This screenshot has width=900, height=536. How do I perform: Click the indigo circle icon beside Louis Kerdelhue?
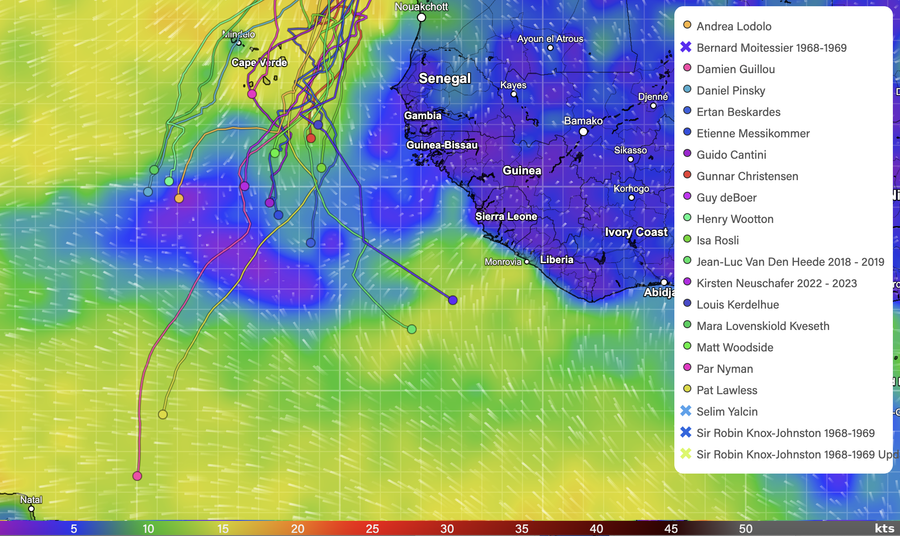pyautogui.click(x=687, y=304)
